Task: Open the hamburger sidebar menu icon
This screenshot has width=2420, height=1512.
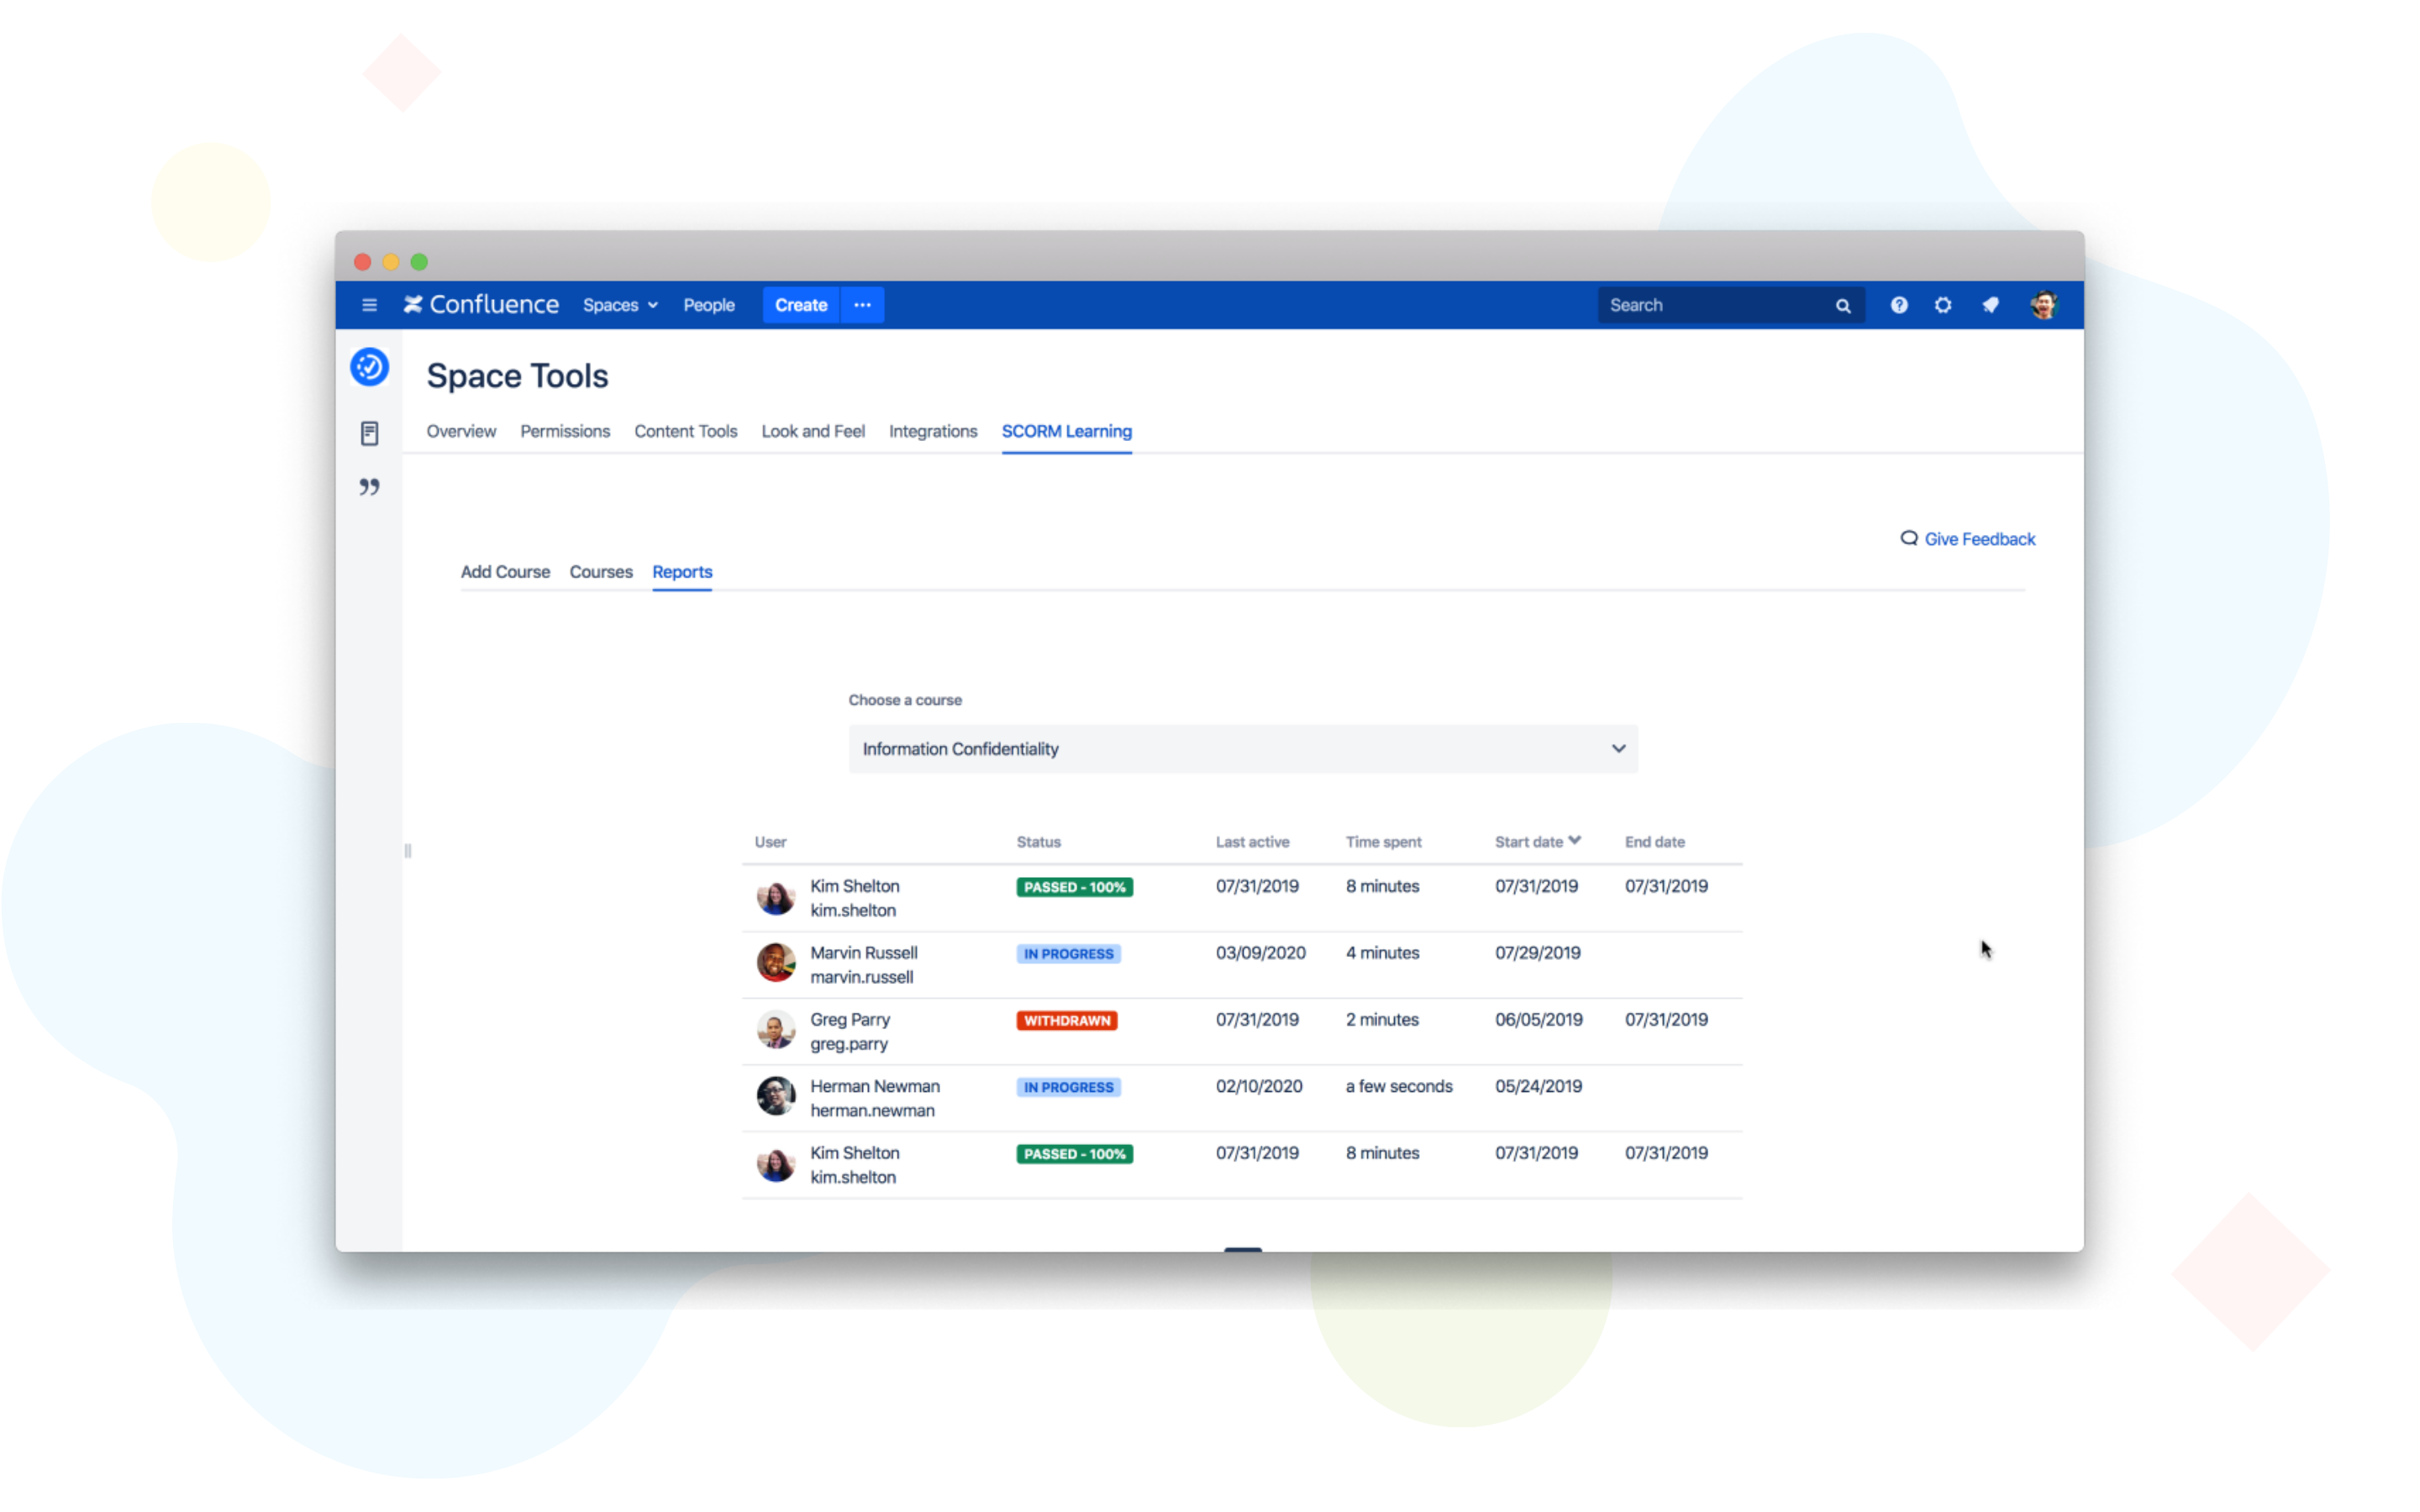Action: coord(369,305)
